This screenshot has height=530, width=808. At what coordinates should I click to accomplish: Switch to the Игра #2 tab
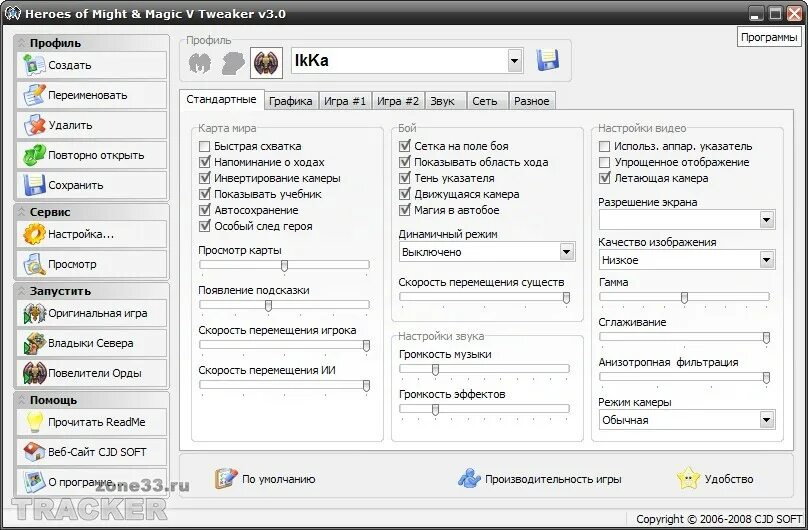398,101
